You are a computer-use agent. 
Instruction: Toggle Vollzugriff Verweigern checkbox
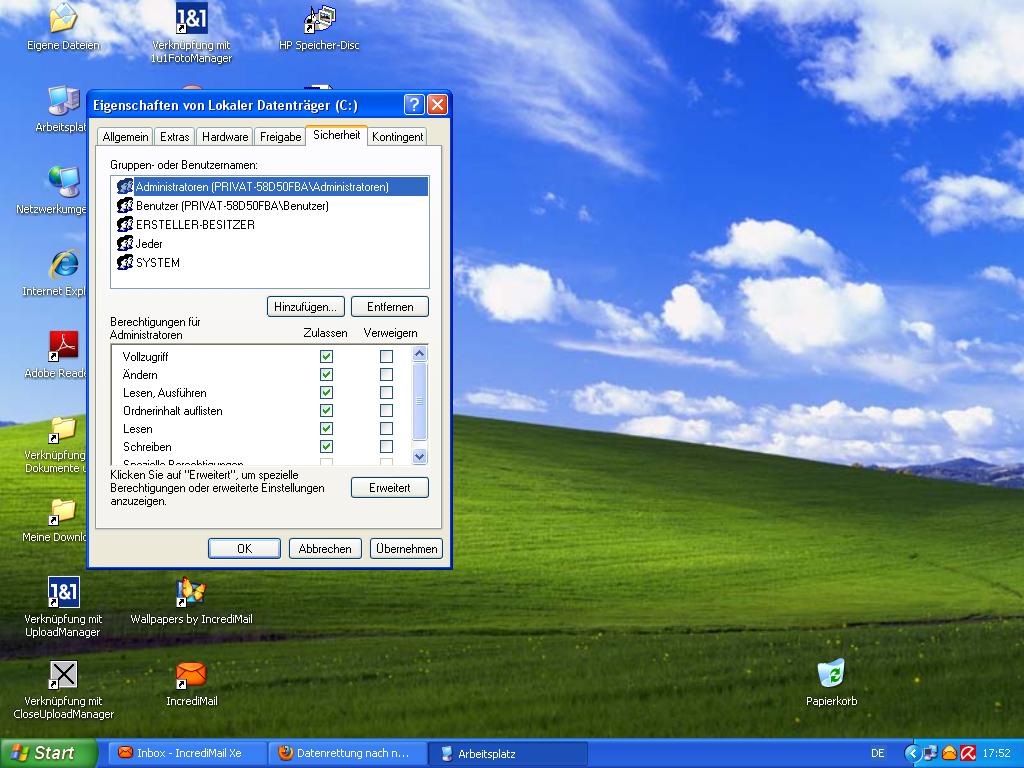tap(387, 357)
